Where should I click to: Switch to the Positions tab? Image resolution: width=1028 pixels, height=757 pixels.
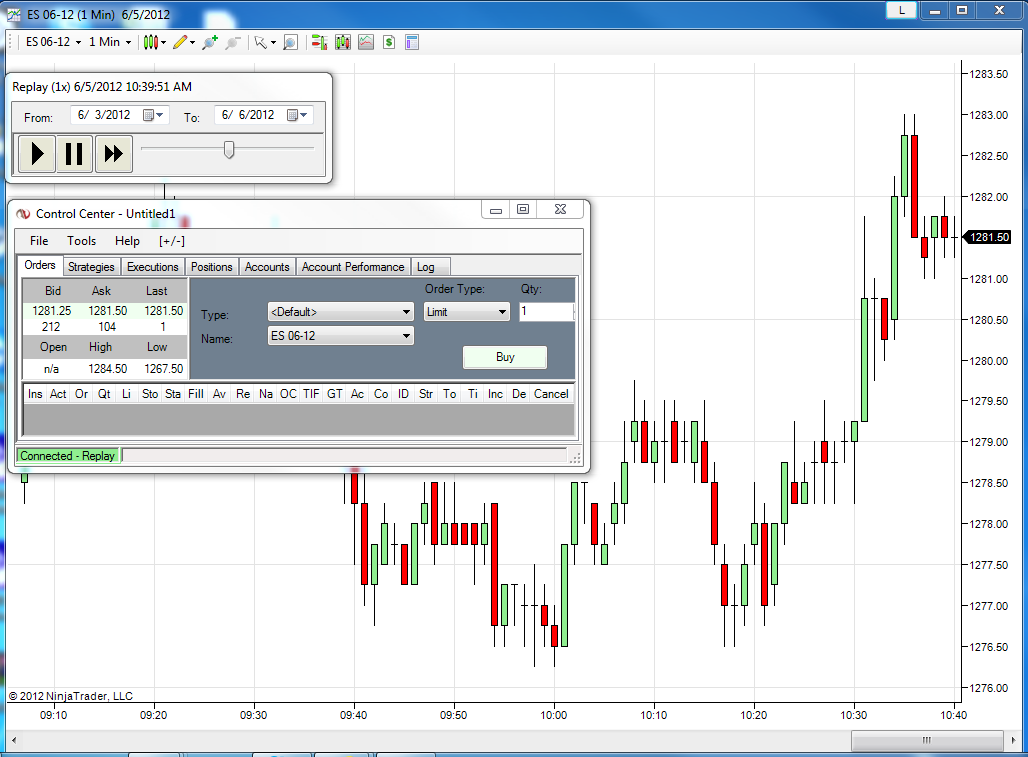[211, 267]
